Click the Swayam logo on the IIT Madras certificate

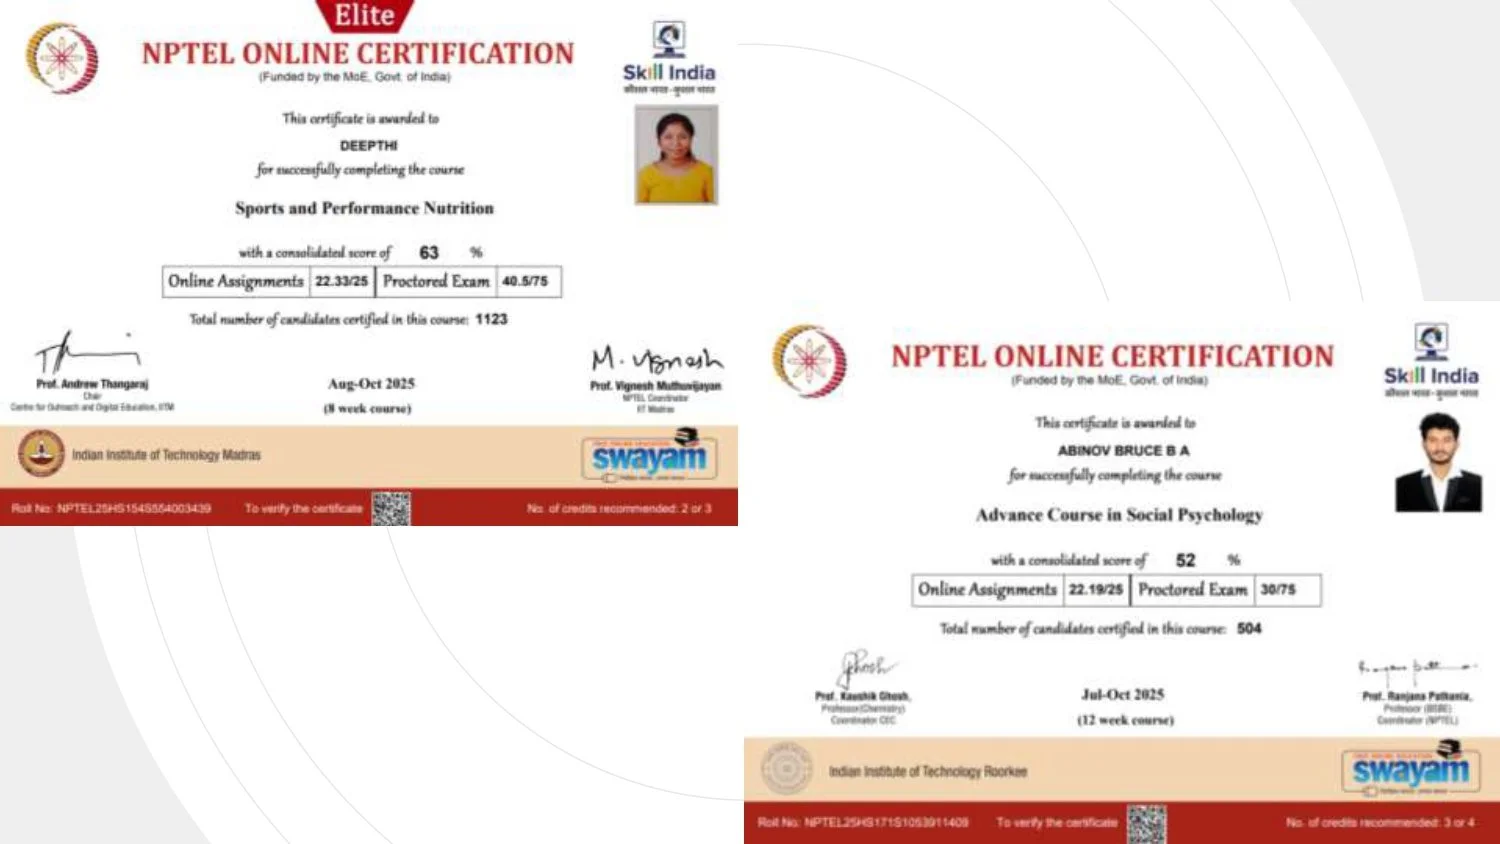pyautogui.click(x=648, y=455)
